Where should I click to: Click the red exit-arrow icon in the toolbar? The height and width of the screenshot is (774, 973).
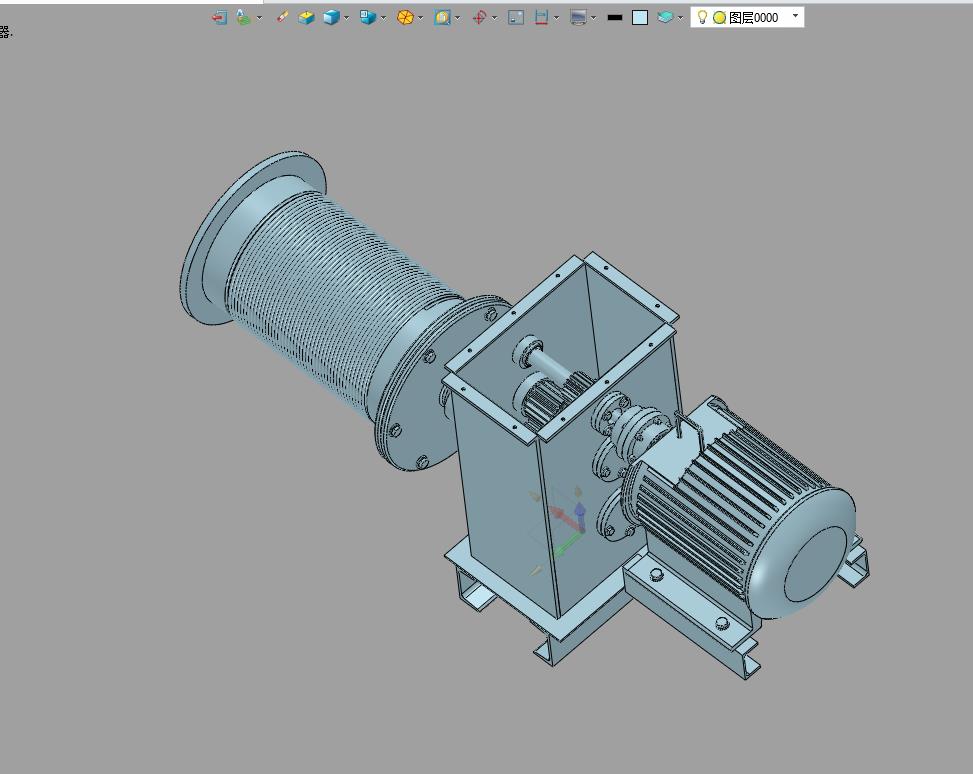click(219, 17)
